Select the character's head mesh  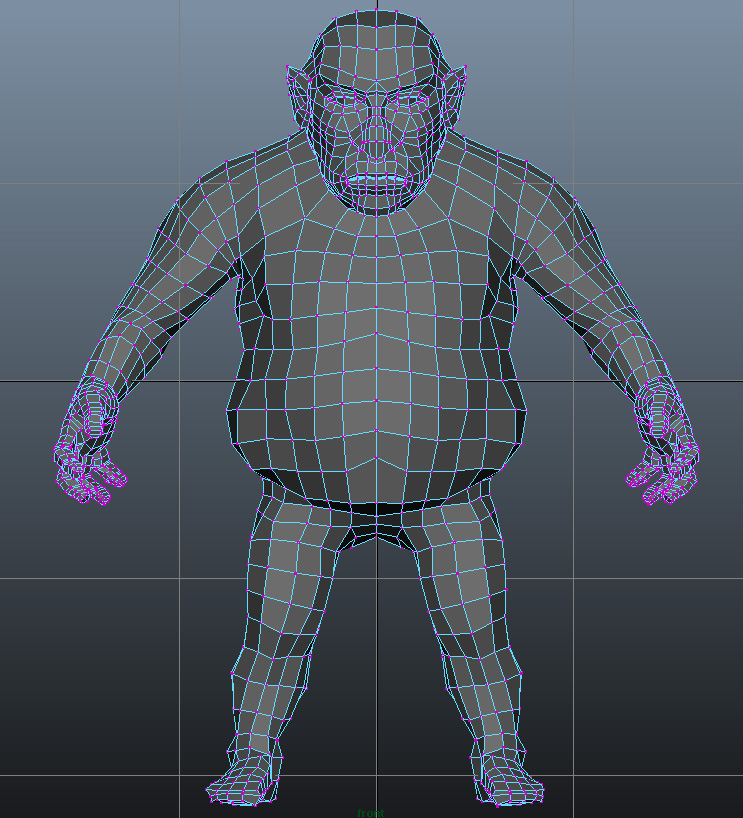coord(376,111)
